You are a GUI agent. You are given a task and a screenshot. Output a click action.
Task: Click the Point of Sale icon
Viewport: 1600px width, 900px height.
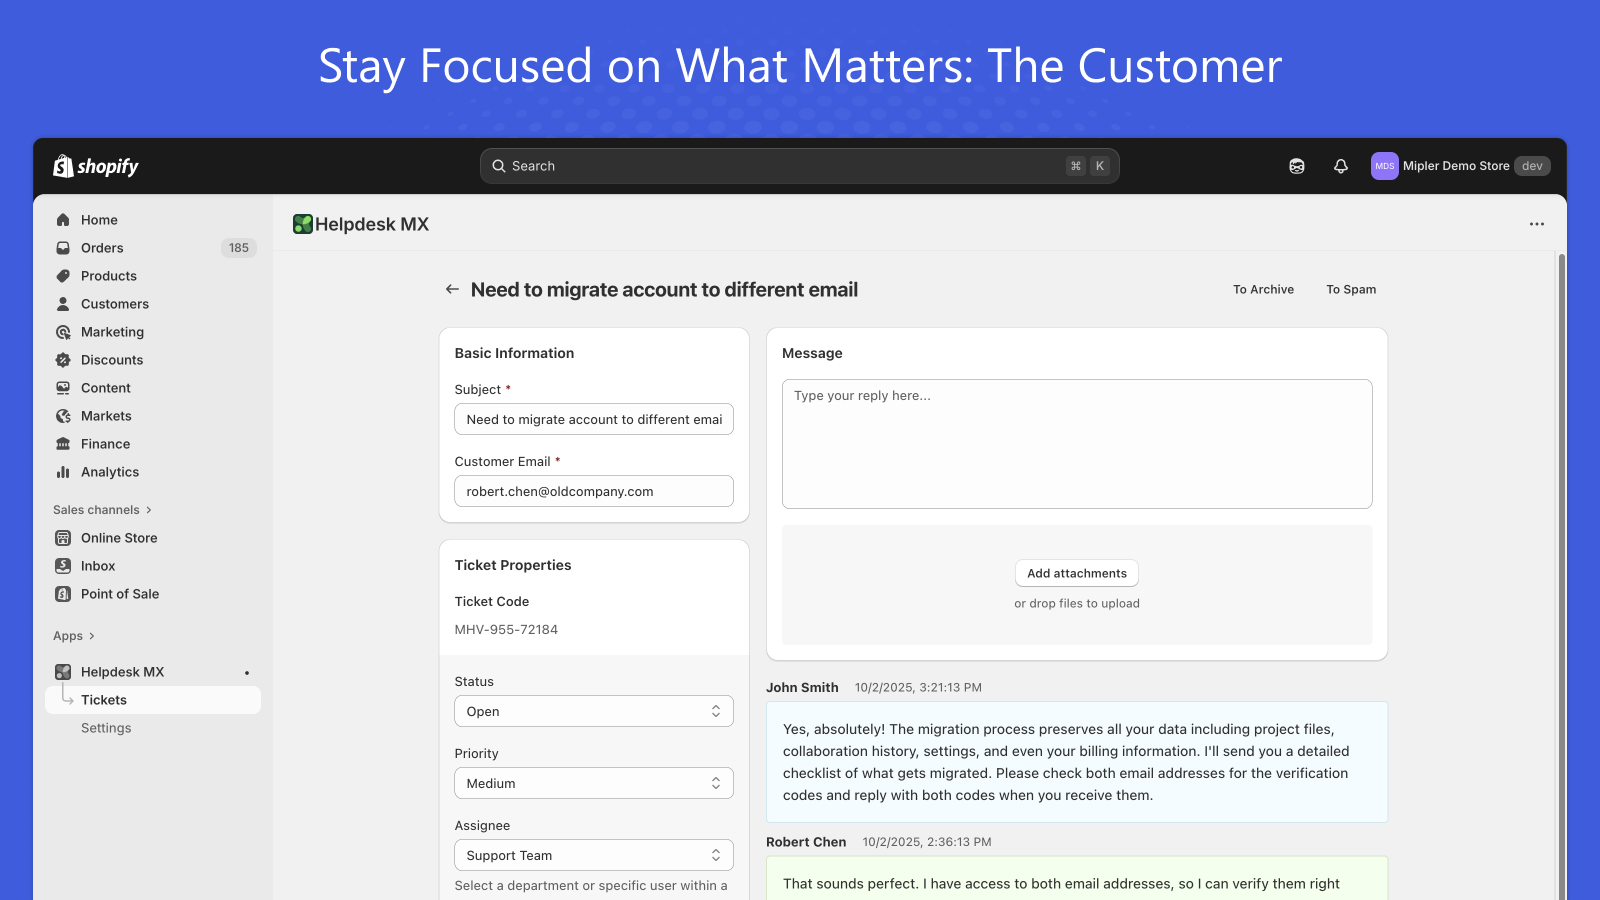click(x=63, y=594)
